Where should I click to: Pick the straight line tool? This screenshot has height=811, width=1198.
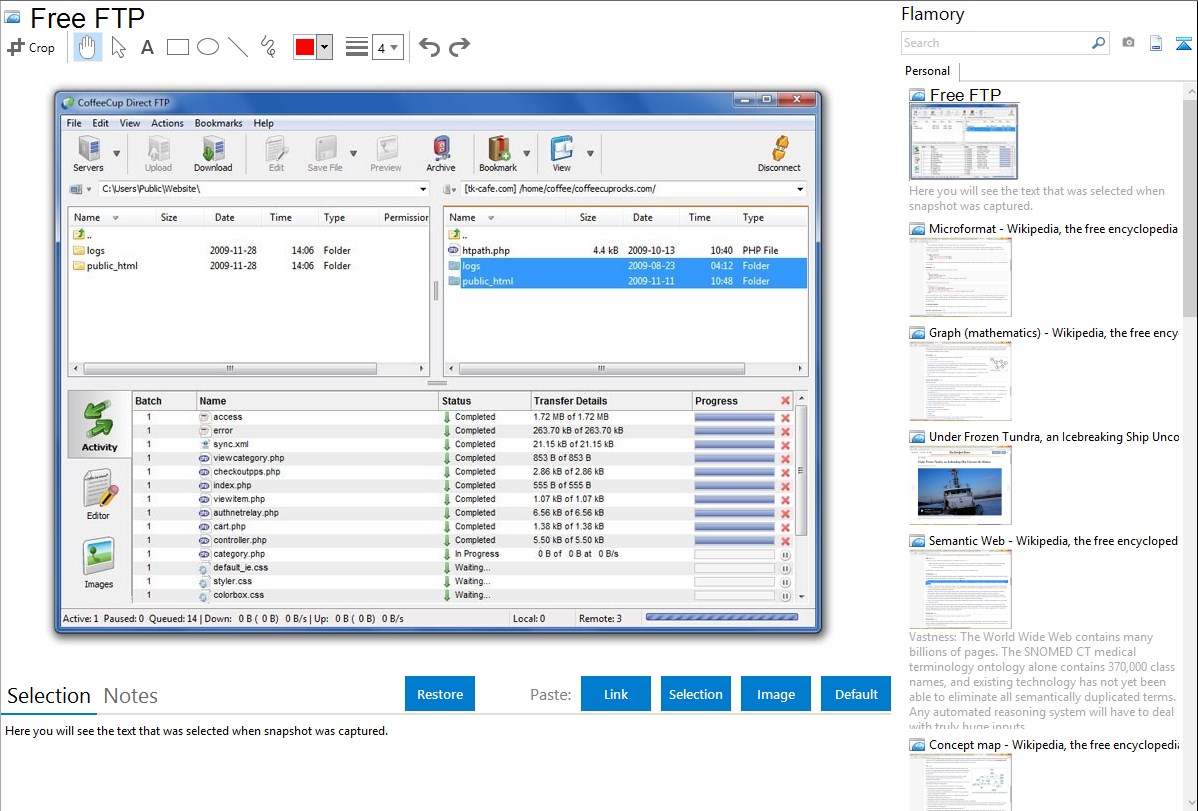(238, 47)
